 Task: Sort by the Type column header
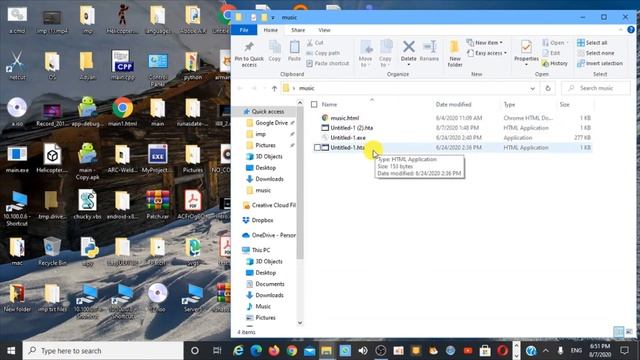(509, 104)
